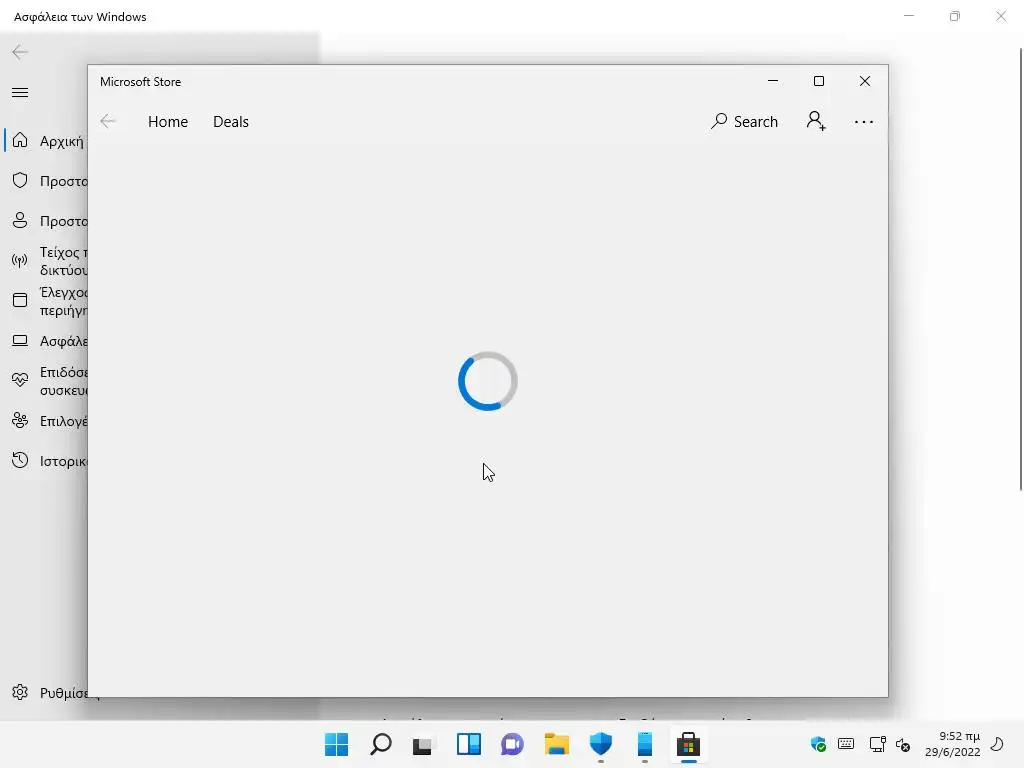Open the account protection person icon item
This screenshot has height=768, width=1024.
click(x=46, y=221)
